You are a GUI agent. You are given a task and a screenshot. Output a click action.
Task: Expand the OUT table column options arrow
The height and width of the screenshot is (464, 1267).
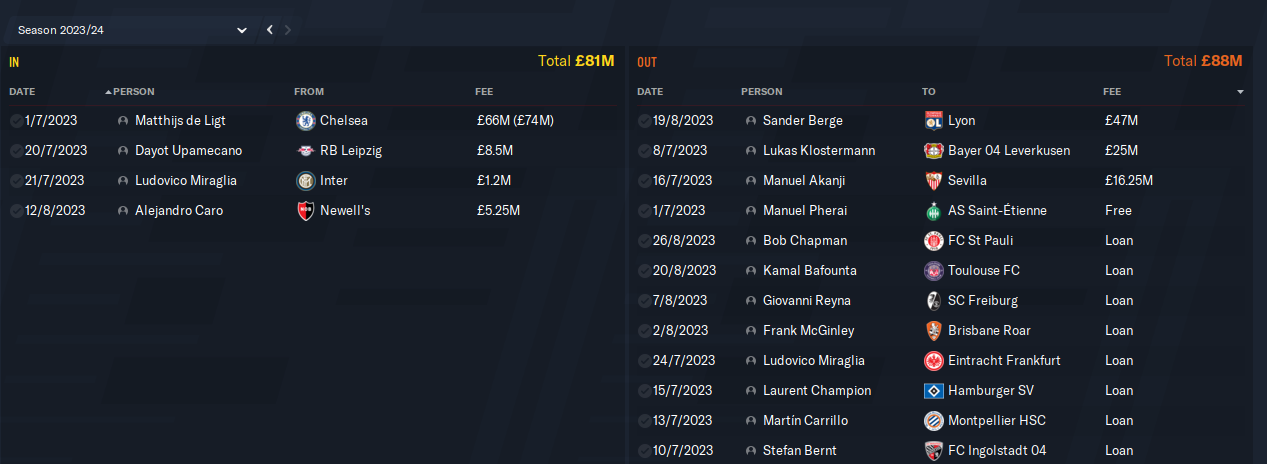[1240, 92]
